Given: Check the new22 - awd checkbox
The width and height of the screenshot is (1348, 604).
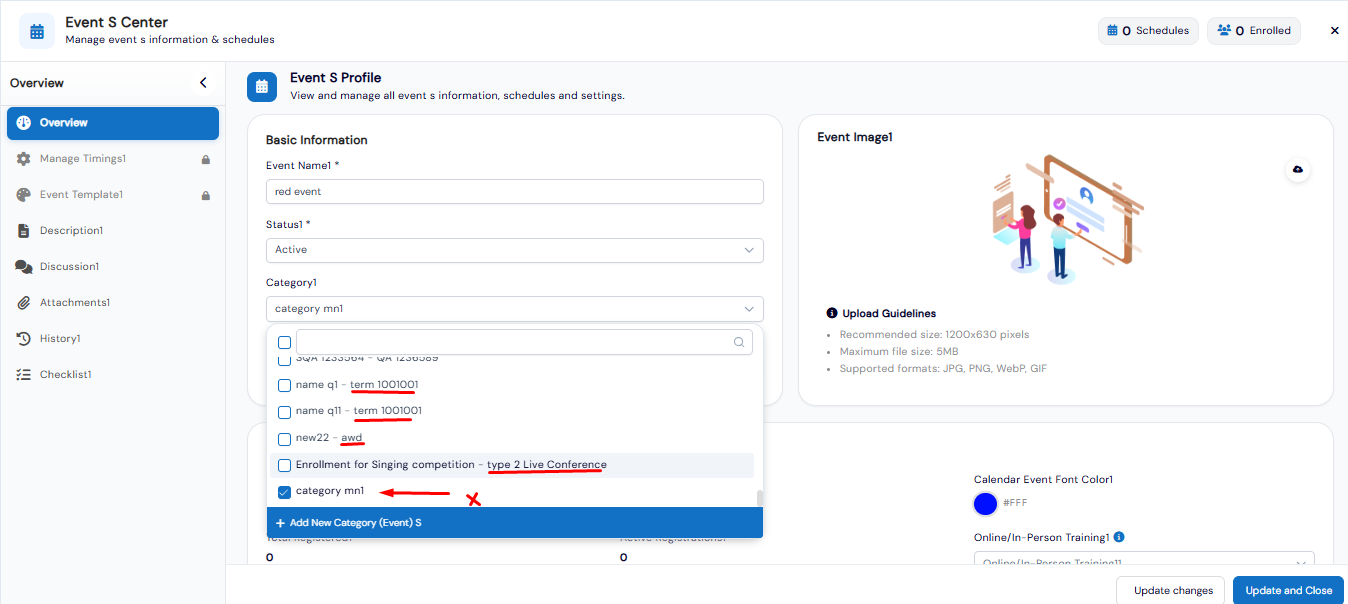Looking at the screenshot, I should pyautogui.click(x=285, y=438).
